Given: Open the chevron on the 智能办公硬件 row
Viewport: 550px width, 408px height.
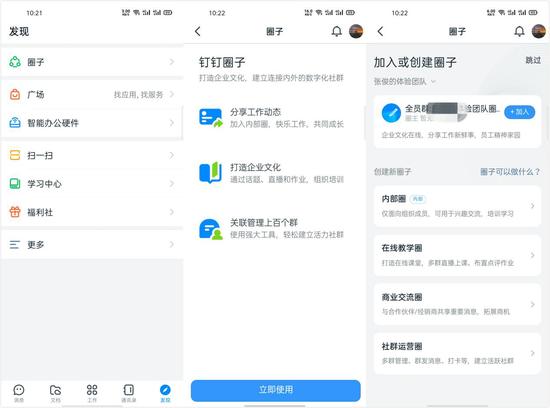Looking at the screenshot, I should point(172,123).
